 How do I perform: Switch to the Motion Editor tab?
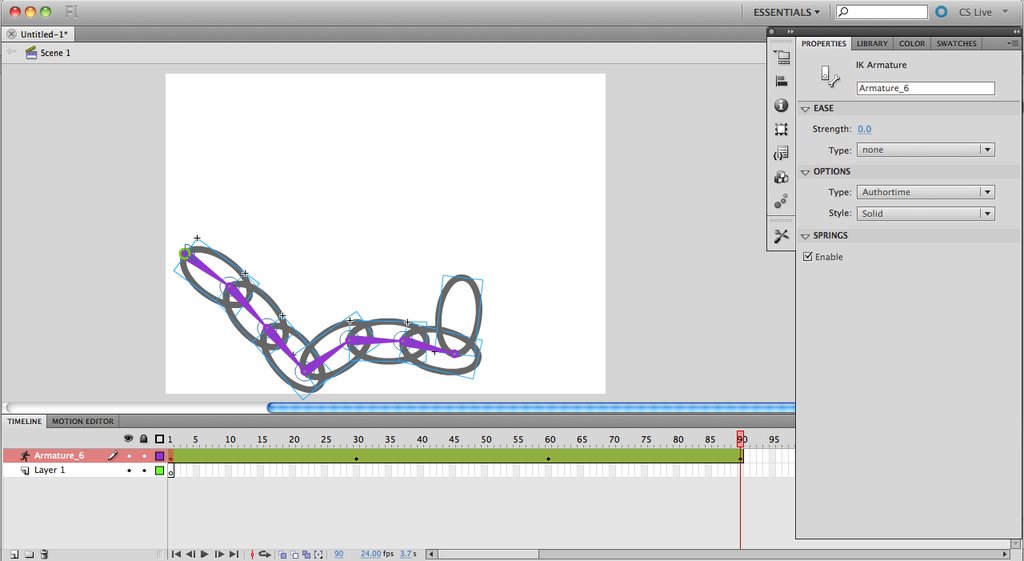[x=84, y=421]
